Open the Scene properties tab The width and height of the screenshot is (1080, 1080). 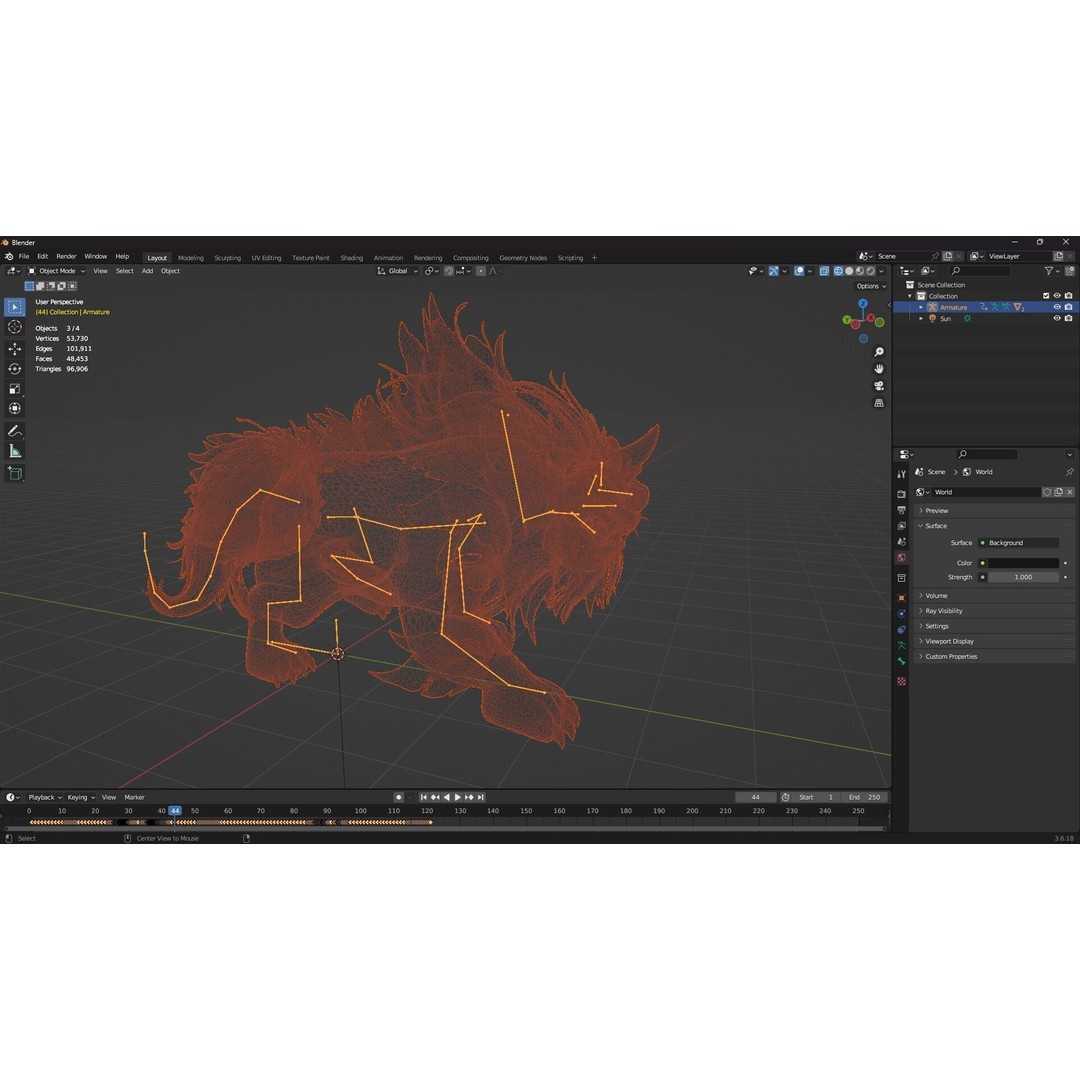901,541
